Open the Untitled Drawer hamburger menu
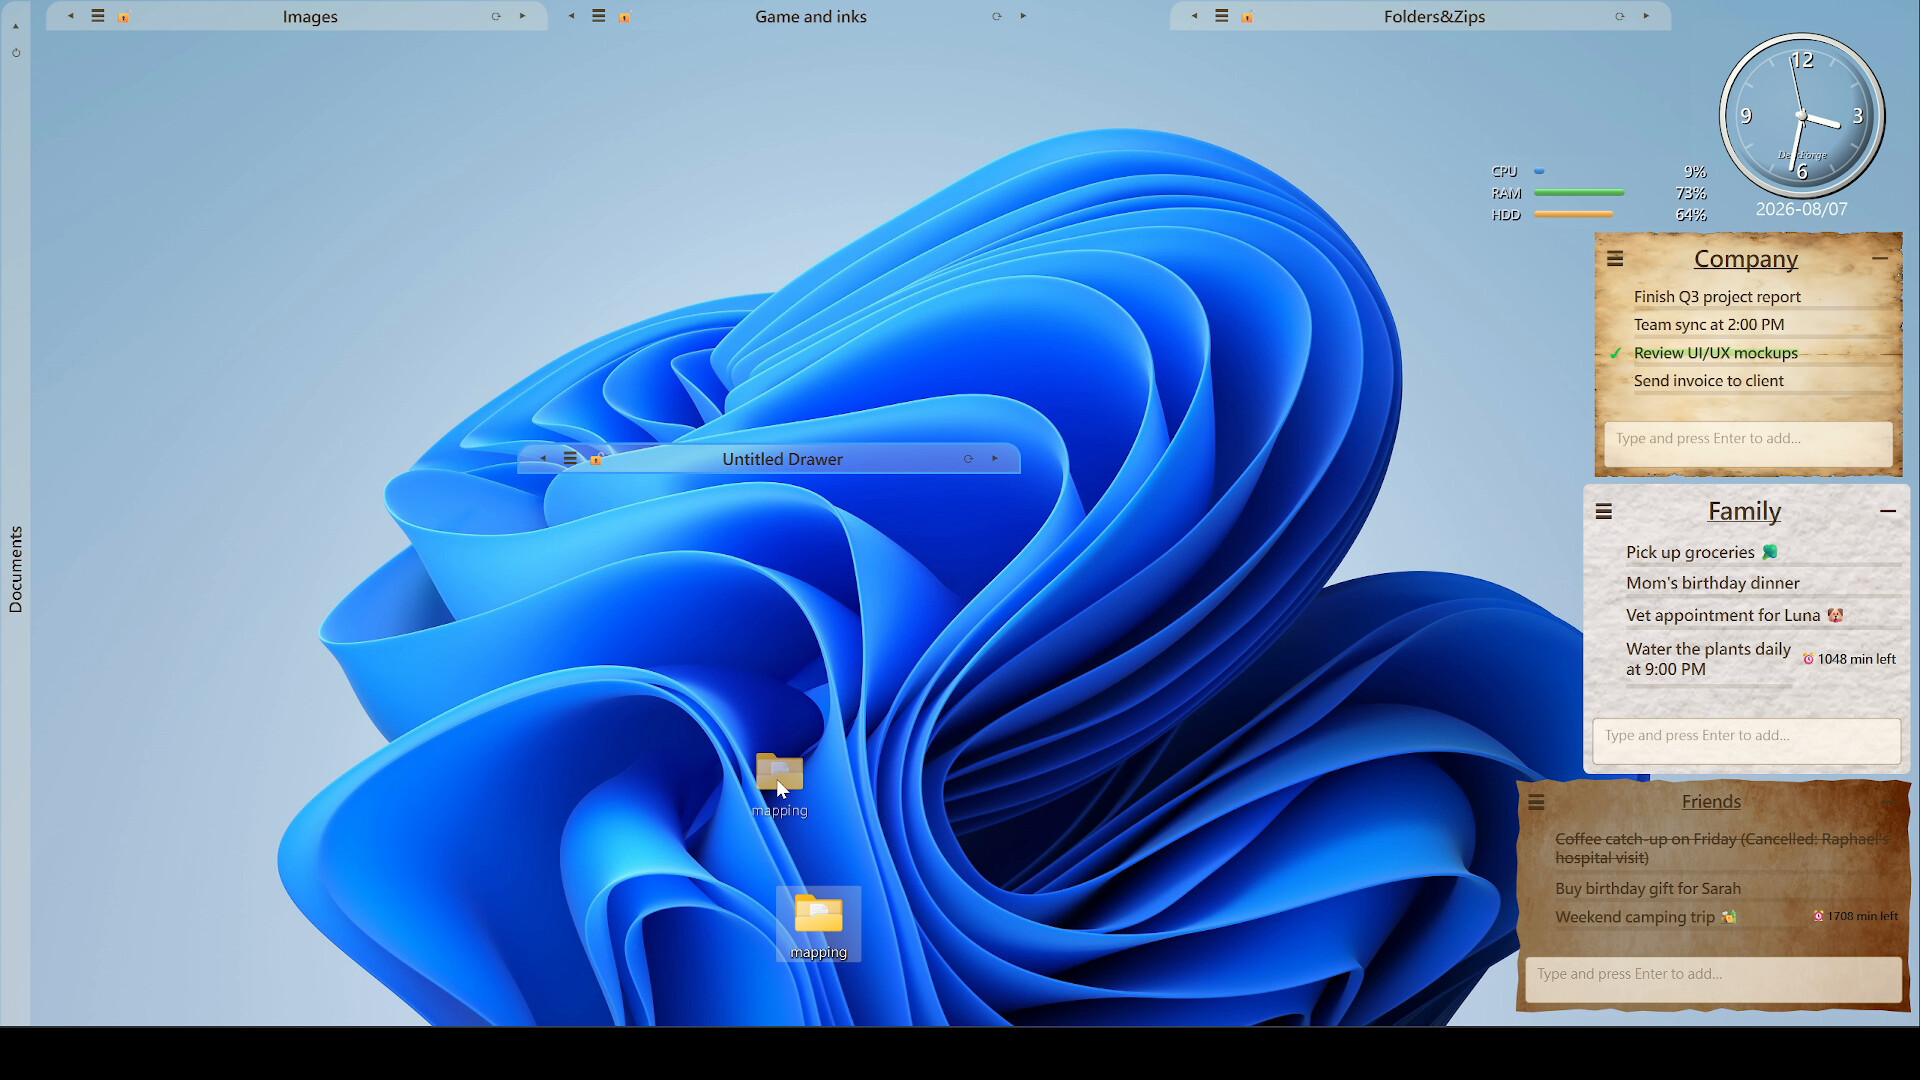1920x1080 pixels. click(570, 458)
